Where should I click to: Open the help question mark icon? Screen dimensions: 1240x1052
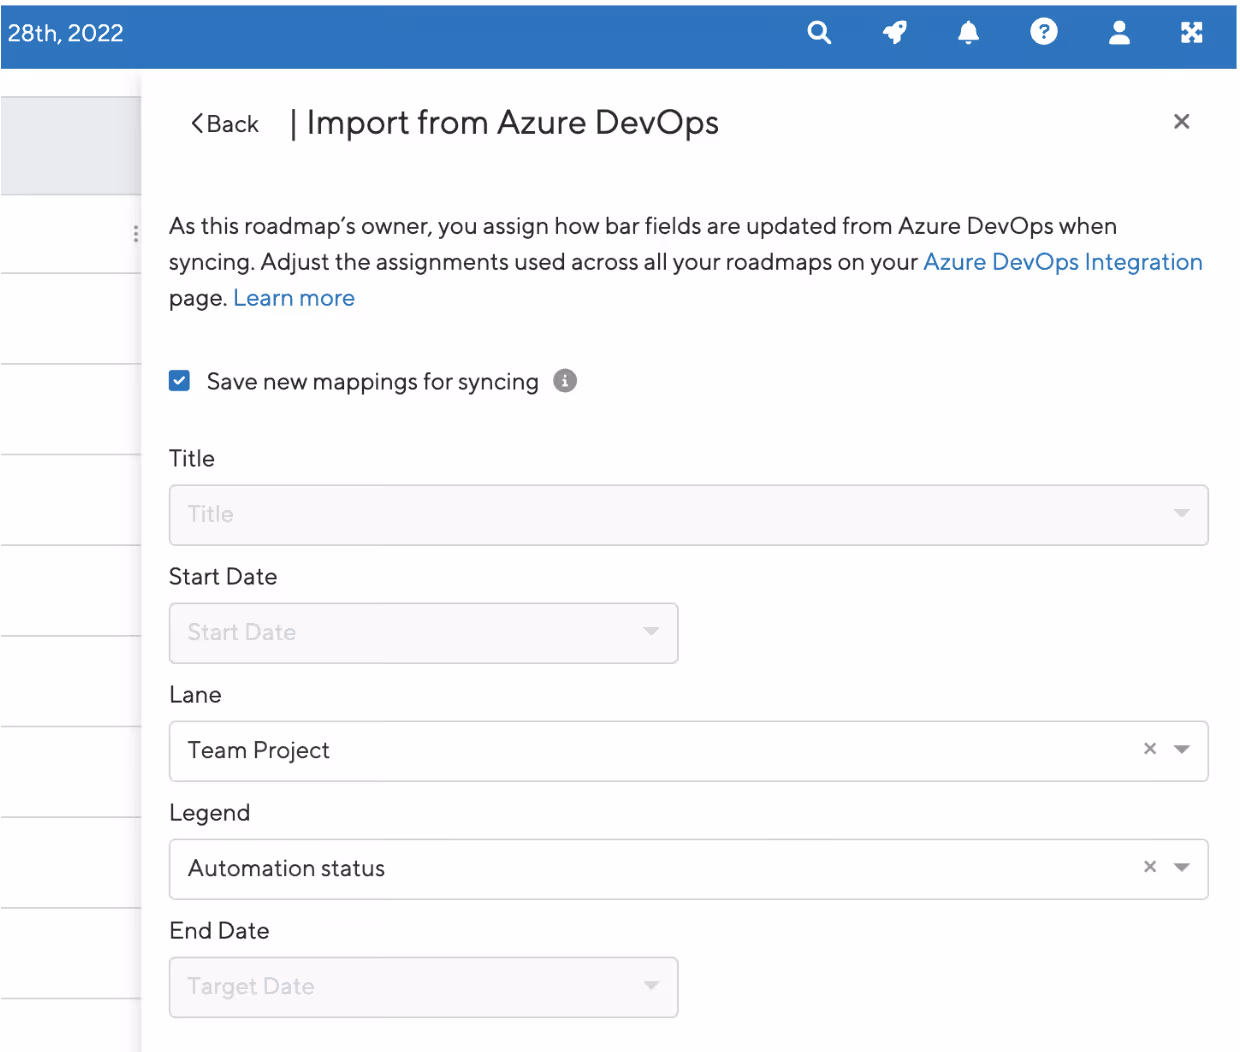pos(1044,32)
